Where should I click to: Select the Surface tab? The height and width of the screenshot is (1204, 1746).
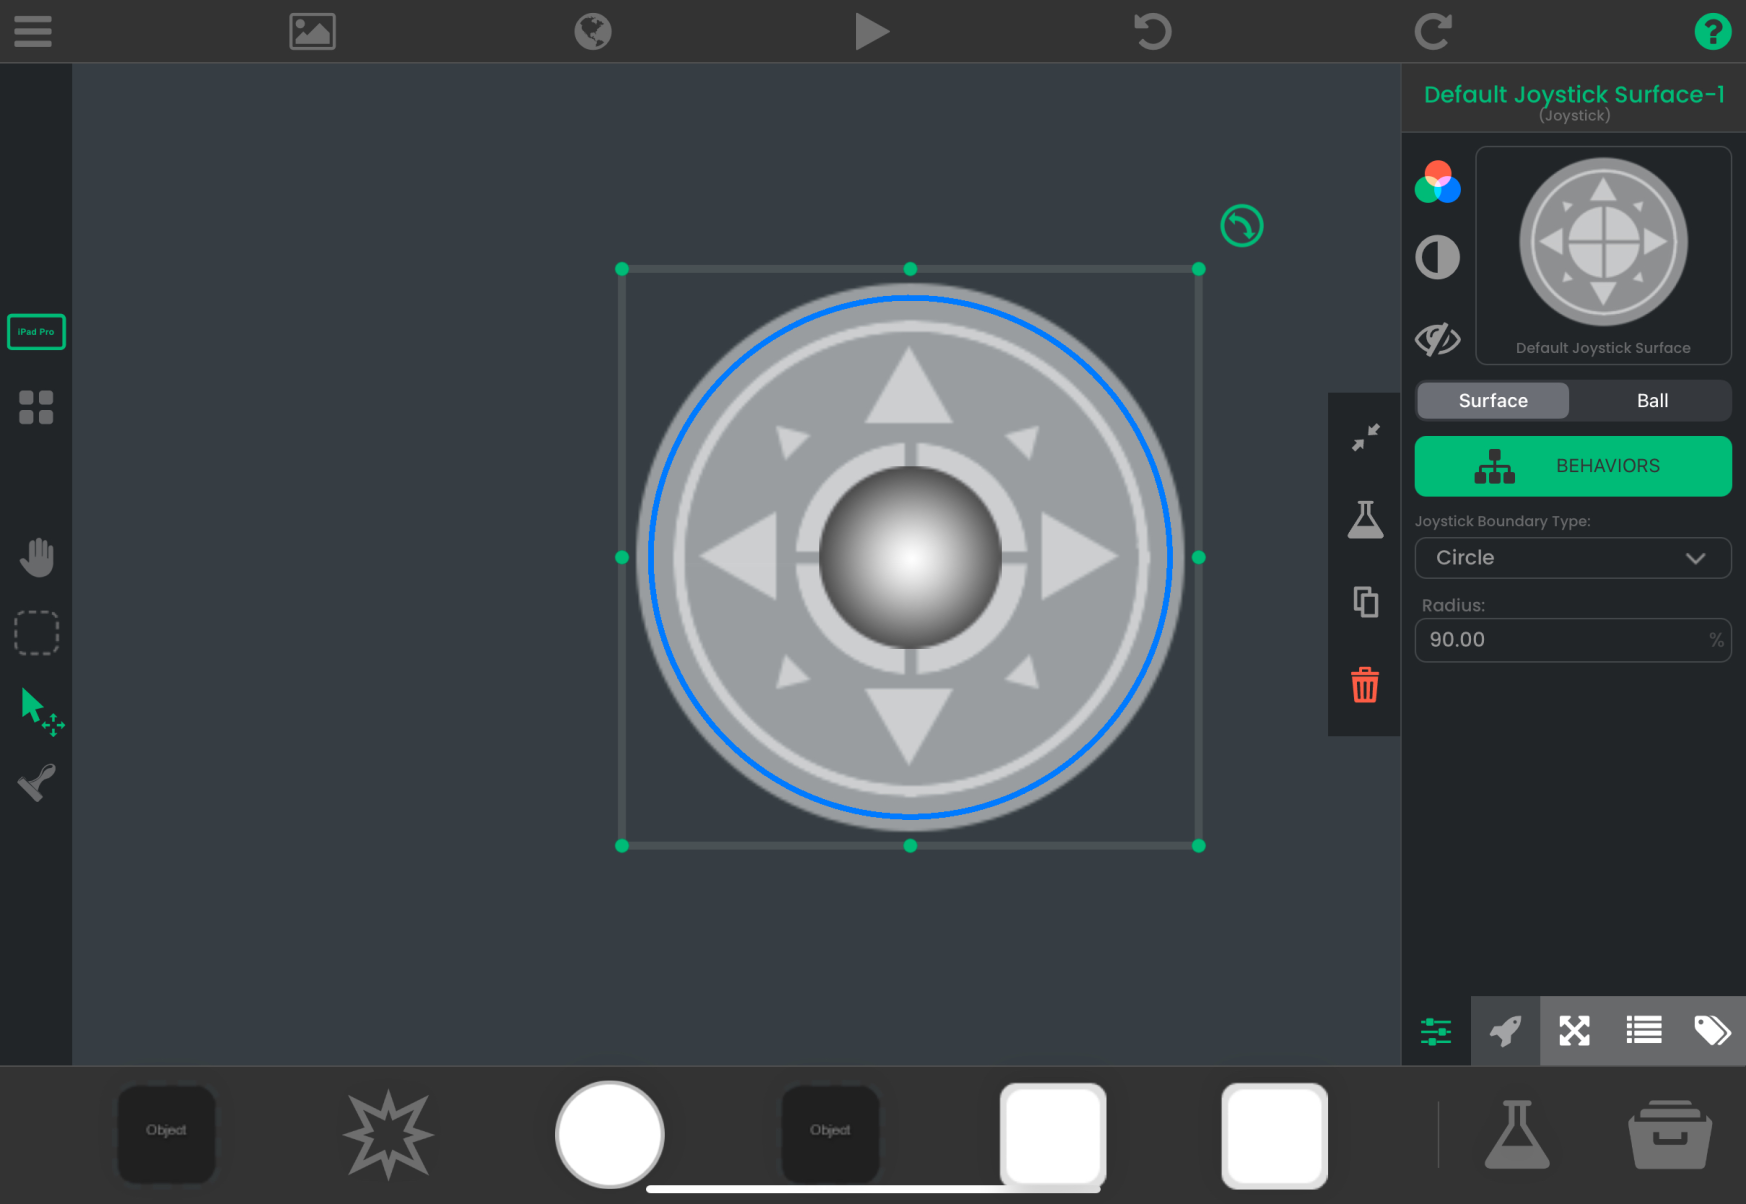click(1492, 401)
